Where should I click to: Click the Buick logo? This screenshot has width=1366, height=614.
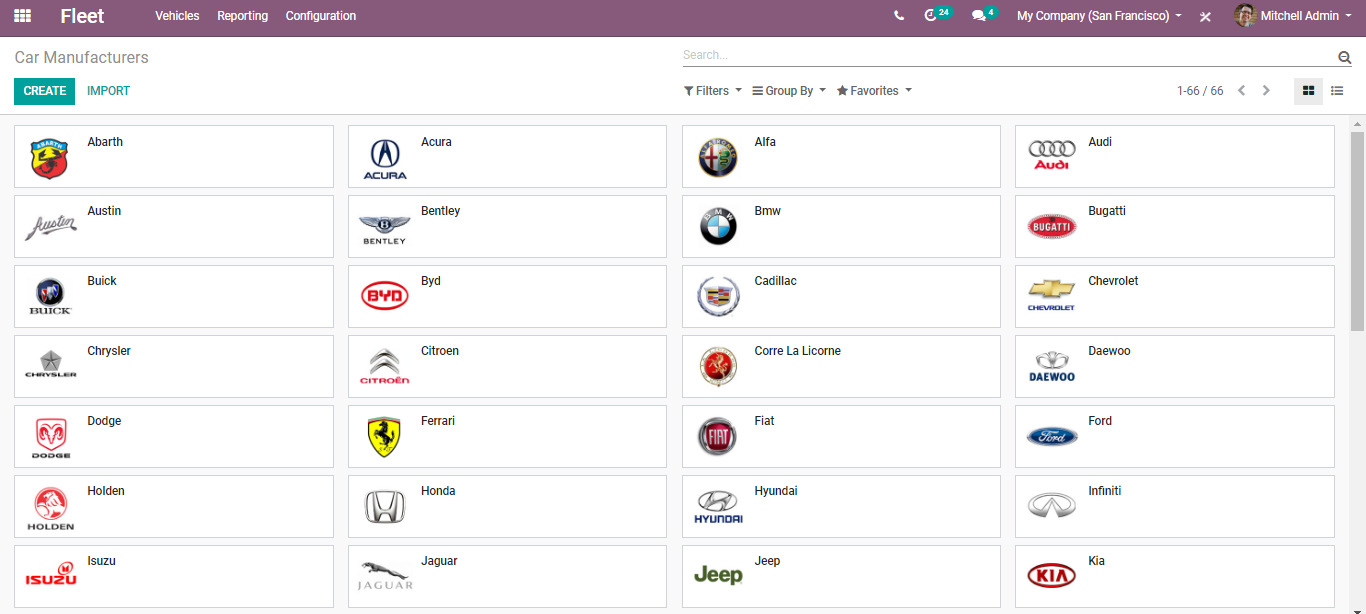(50, 298)
